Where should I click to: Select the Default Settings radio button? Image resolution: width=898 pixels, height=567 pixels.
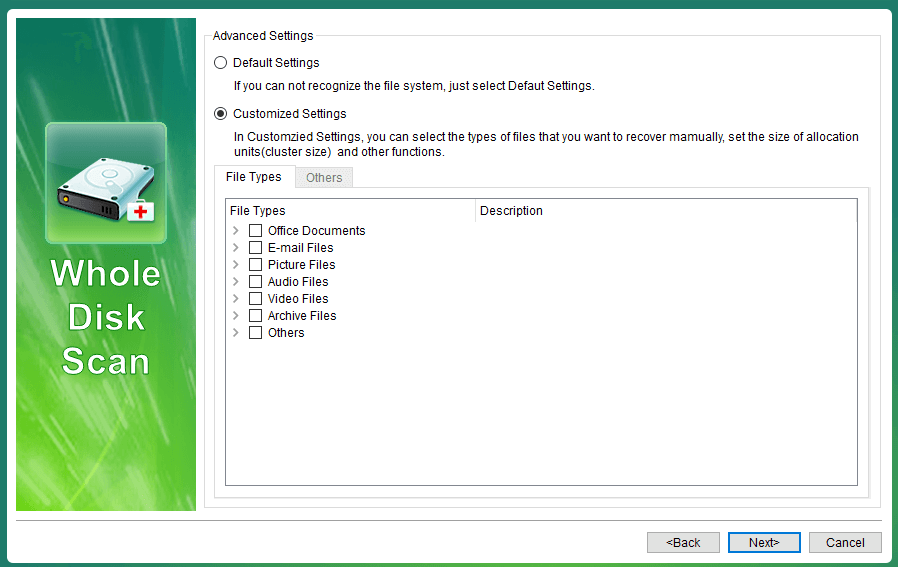tap(220, 62)
